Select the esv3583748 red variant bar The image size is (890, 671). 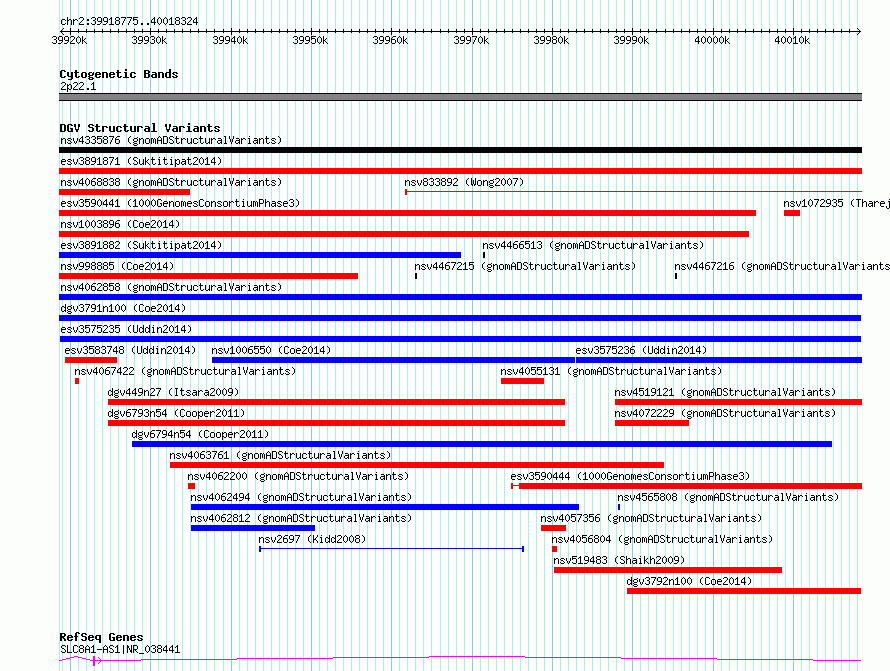coord(91,360)
